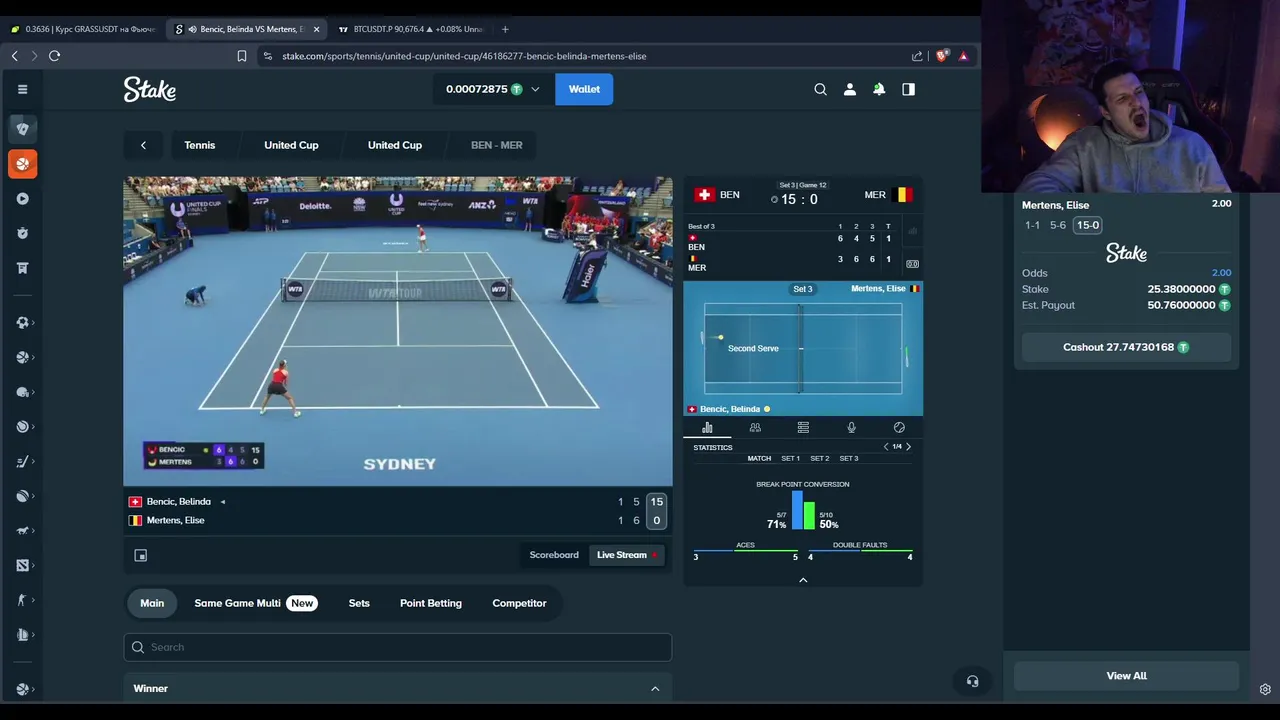The height and width of the screenshot is (720, 1280).
Task: Go to previous statistics page arrow
Action: click(x=885, y=447)
